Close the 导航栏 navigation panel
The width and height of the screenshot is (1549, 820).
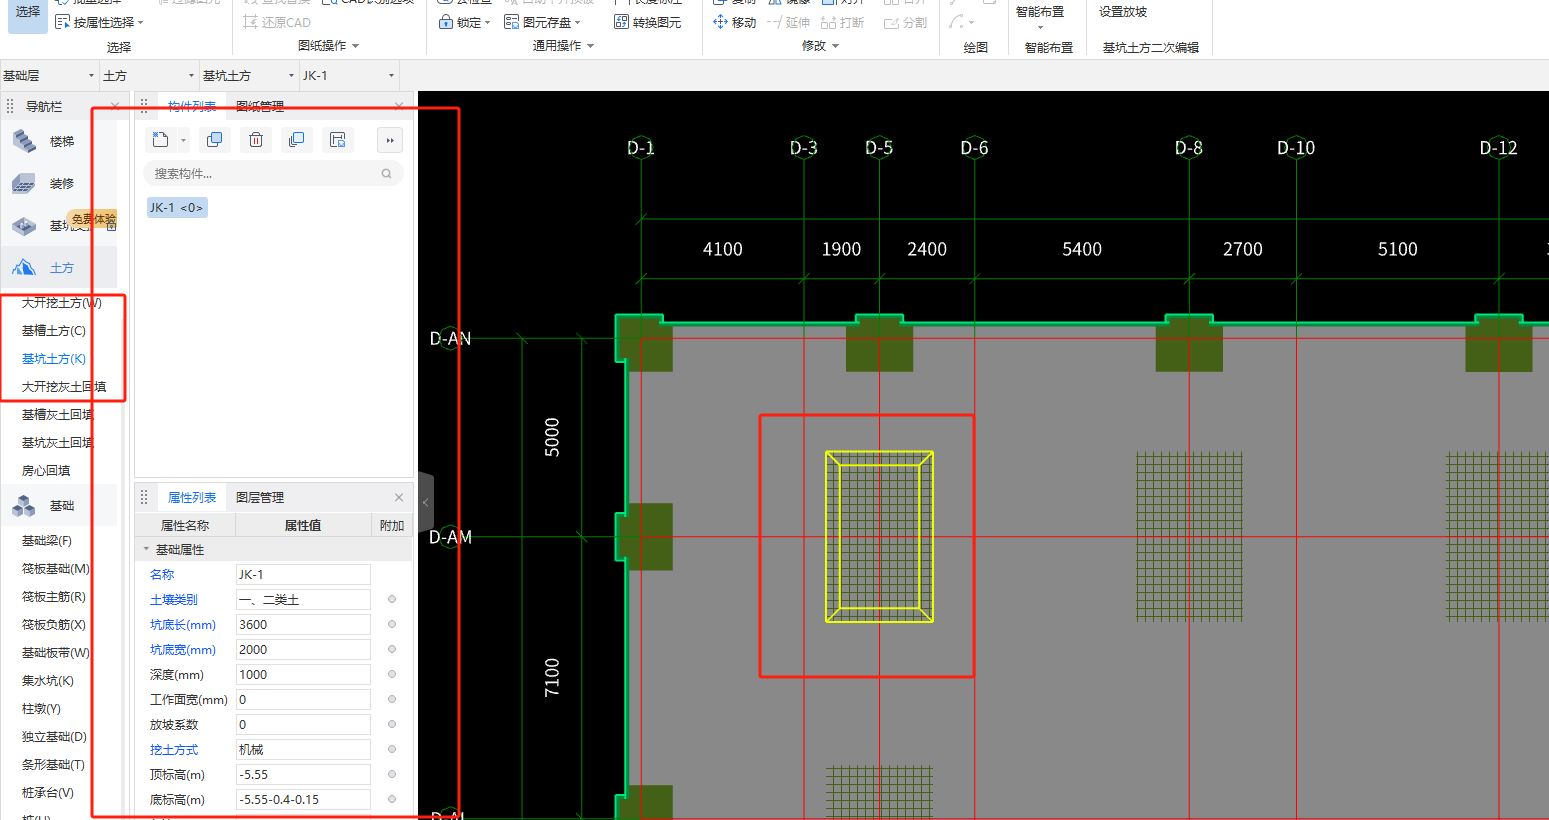(115, 106)
